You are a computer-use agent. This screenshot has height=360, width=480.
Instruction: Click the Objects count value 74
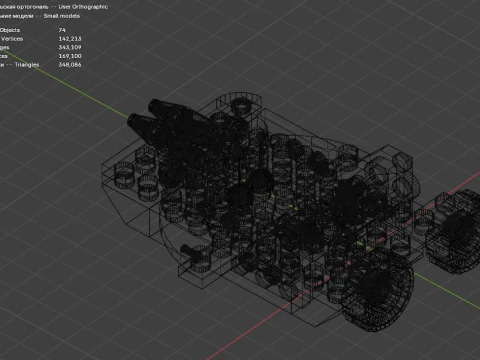(x=62, y=30)
